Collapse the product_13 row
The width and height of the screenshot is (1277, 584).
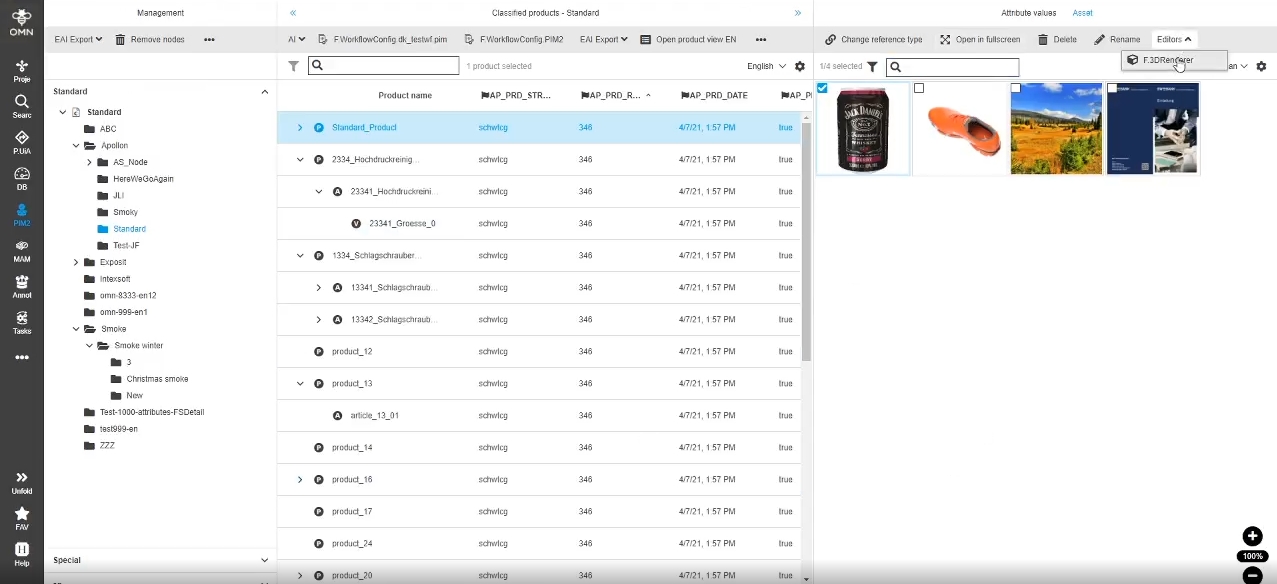click(300, 383)
